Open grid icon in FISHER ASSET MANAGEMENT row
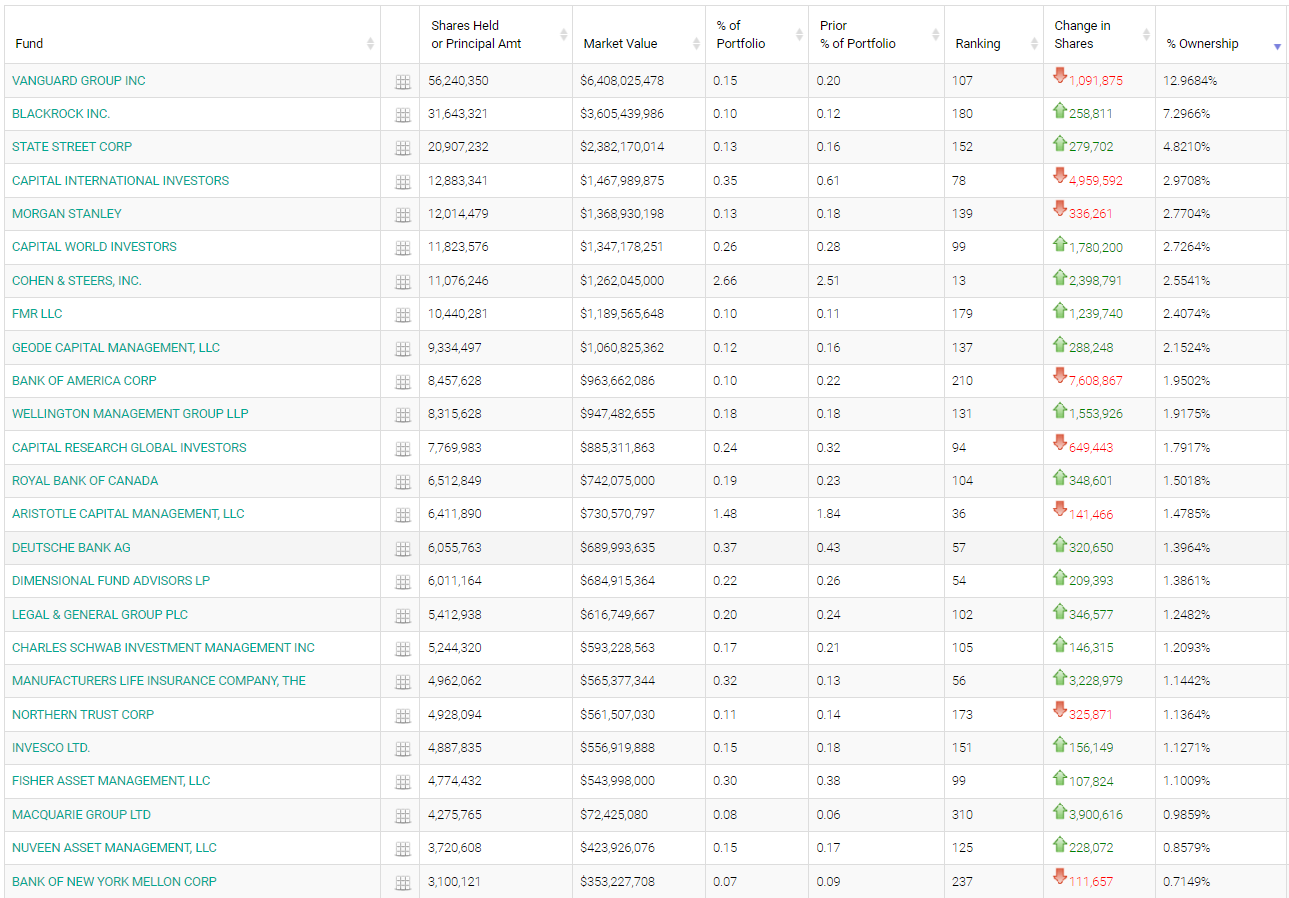1289x898 pixels. click(x=403, y=782)
